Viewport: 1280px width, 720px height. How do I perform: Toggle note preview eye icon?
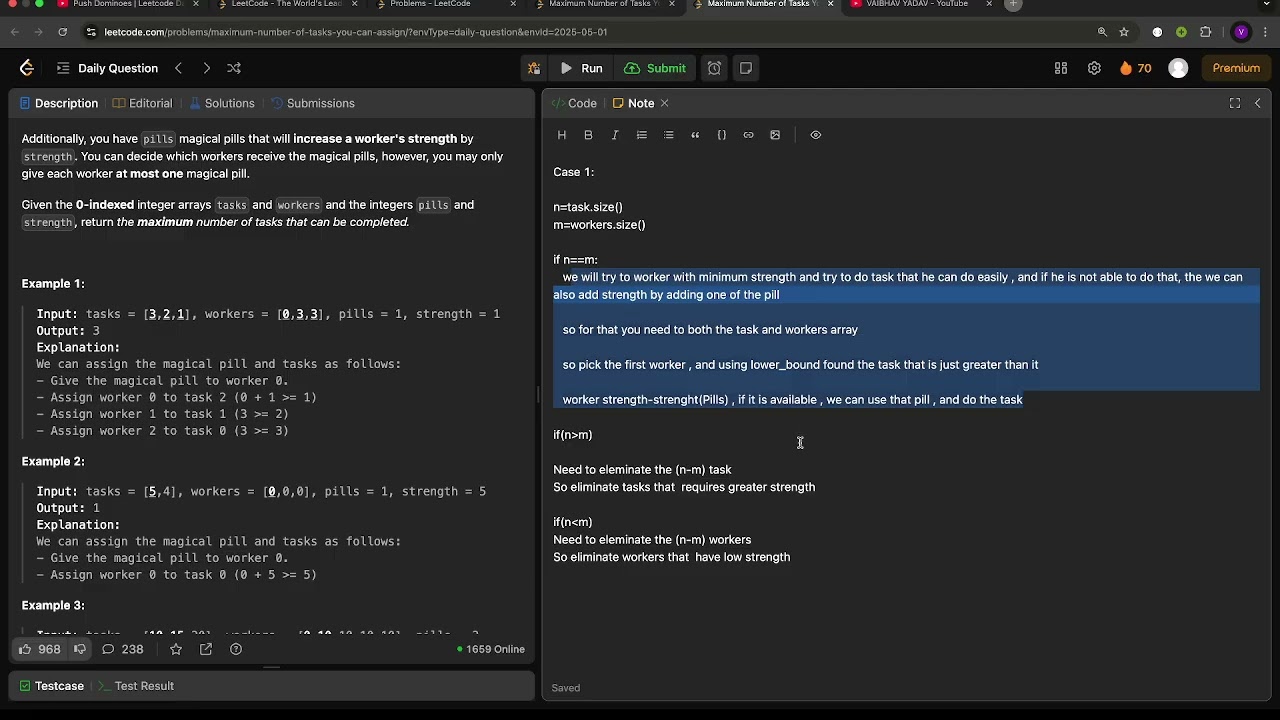(816, 135)
